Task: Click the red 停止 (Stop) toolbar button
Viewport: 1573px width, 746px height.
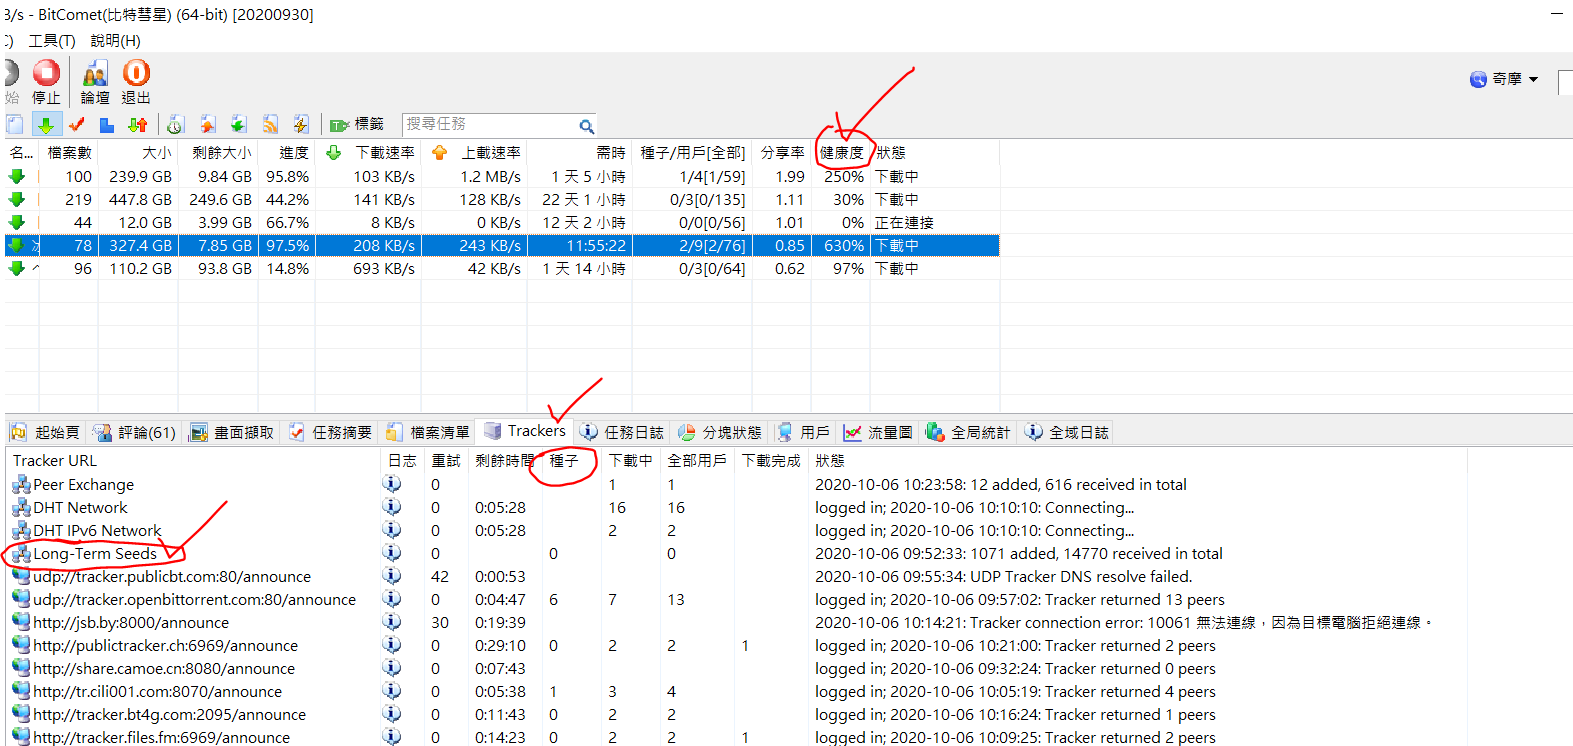Action: pos(46,81)
